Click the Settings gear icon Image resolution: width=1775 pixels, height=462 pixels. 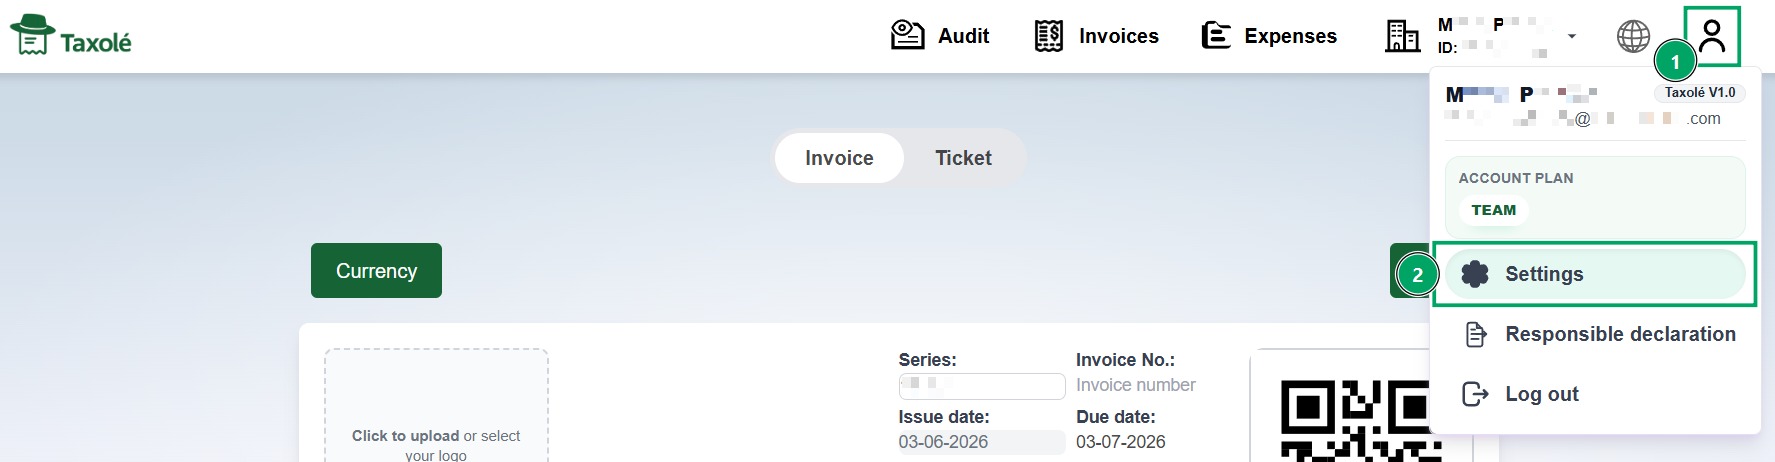1475,274
